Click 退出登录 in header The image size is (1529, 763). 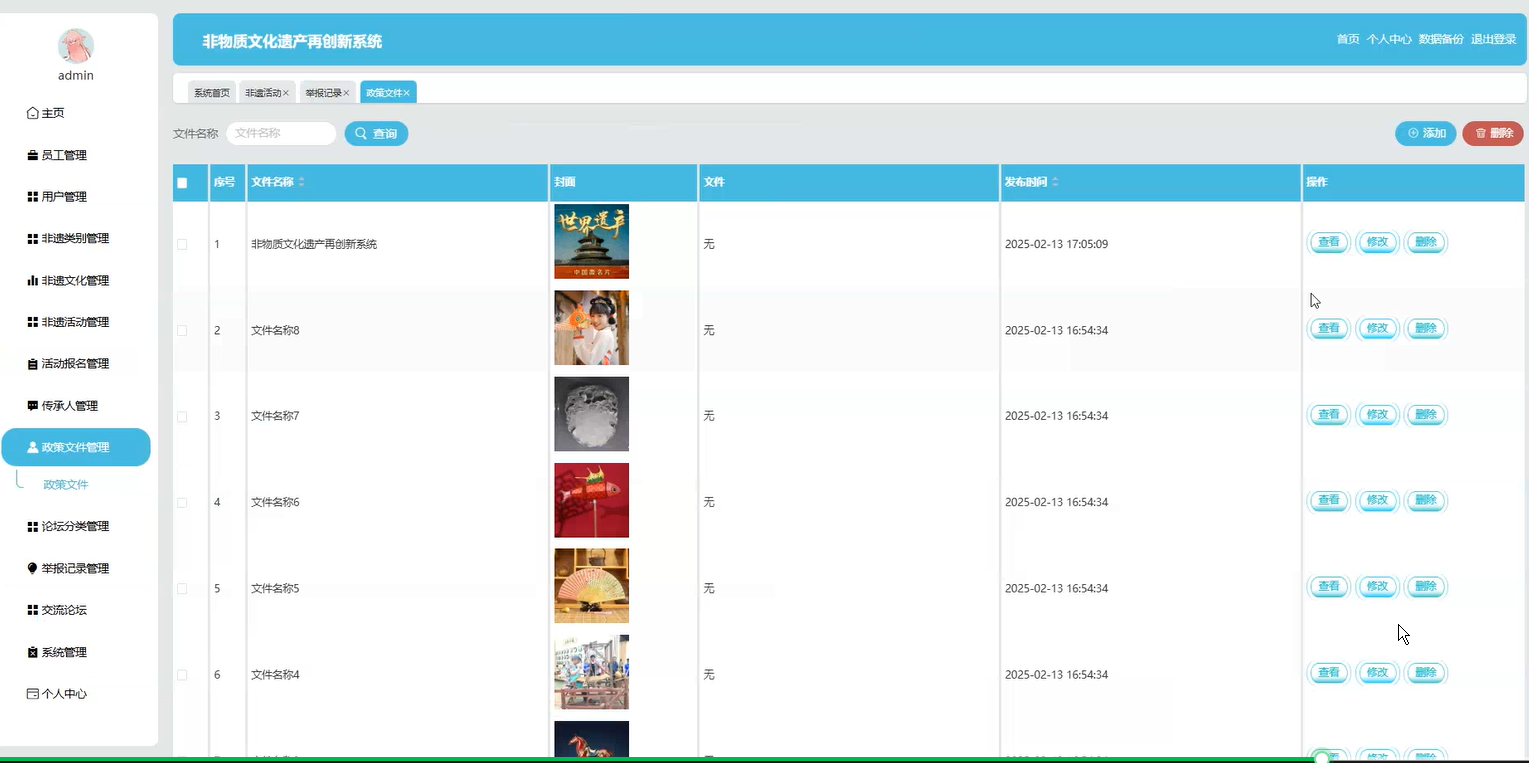[1494, 39]
